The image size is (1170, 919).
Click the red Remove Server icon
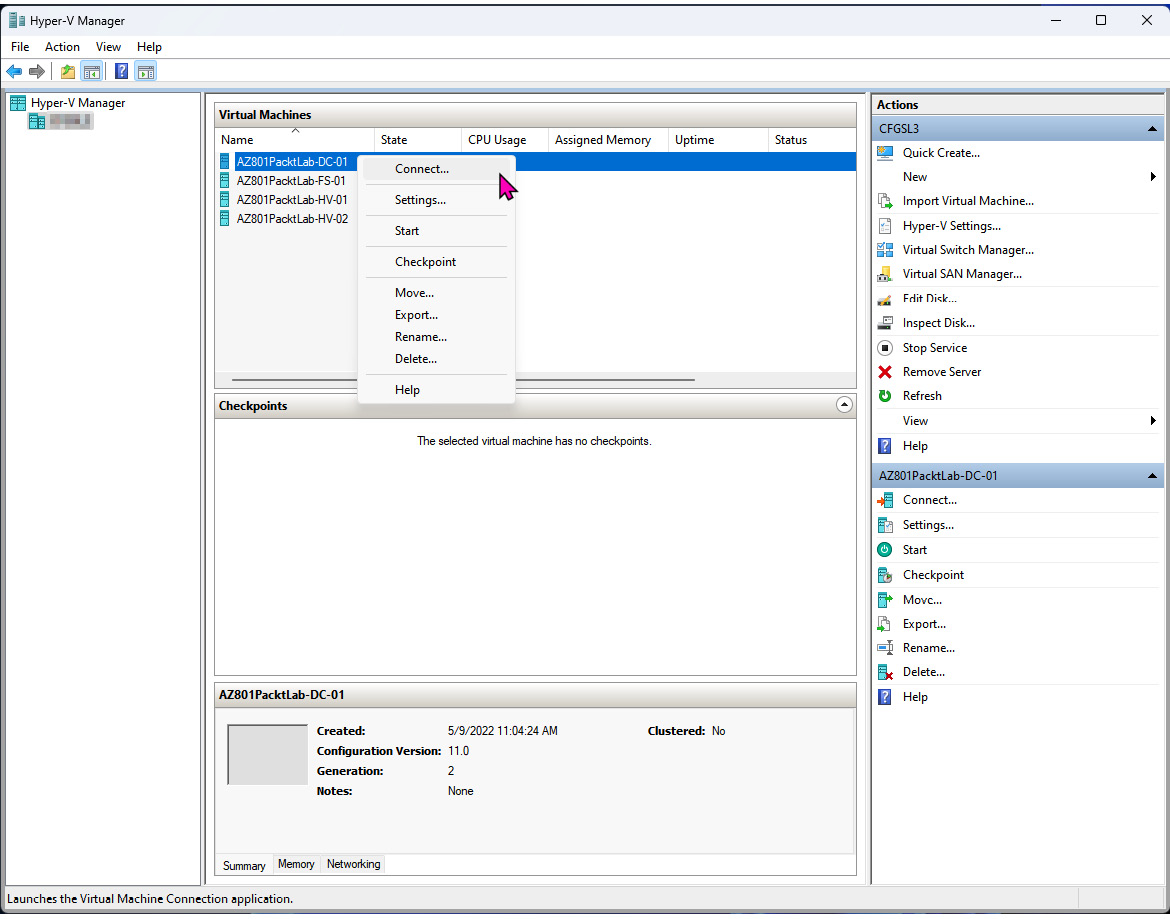pos(885,371)
